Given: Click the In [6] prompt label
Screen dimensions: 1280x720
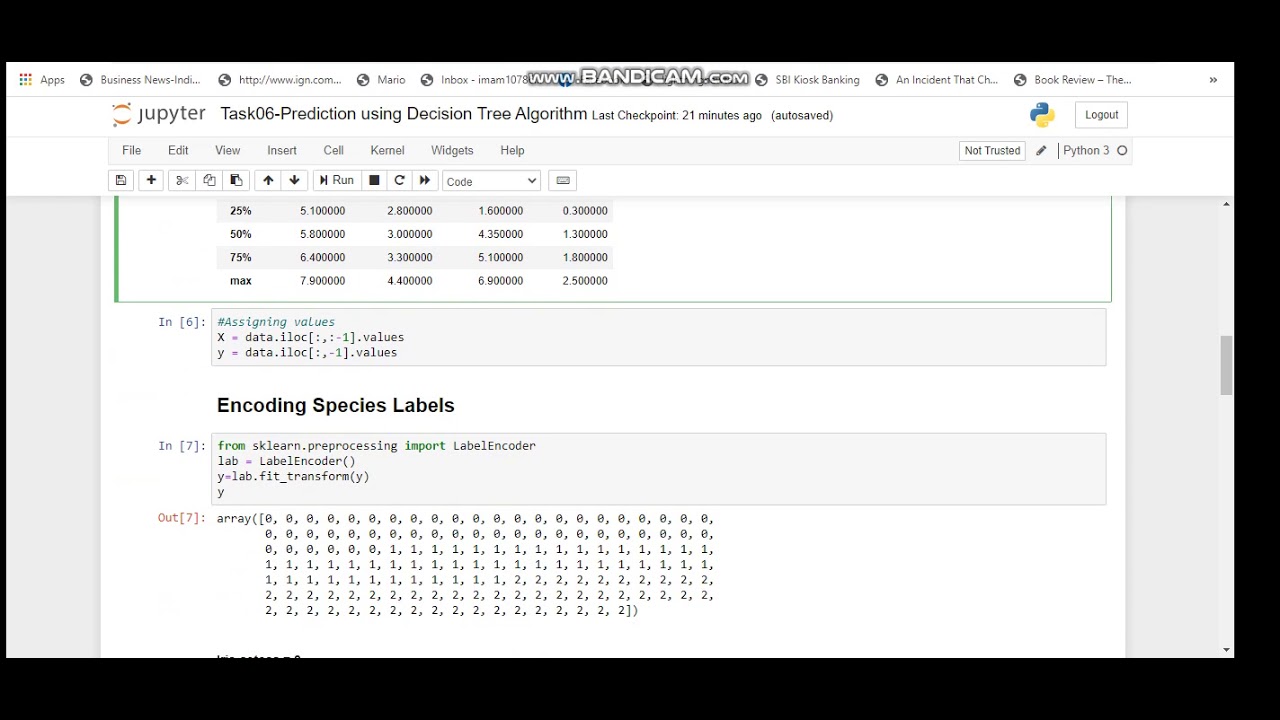Looking at the screenshot, I should pos(181,322).
